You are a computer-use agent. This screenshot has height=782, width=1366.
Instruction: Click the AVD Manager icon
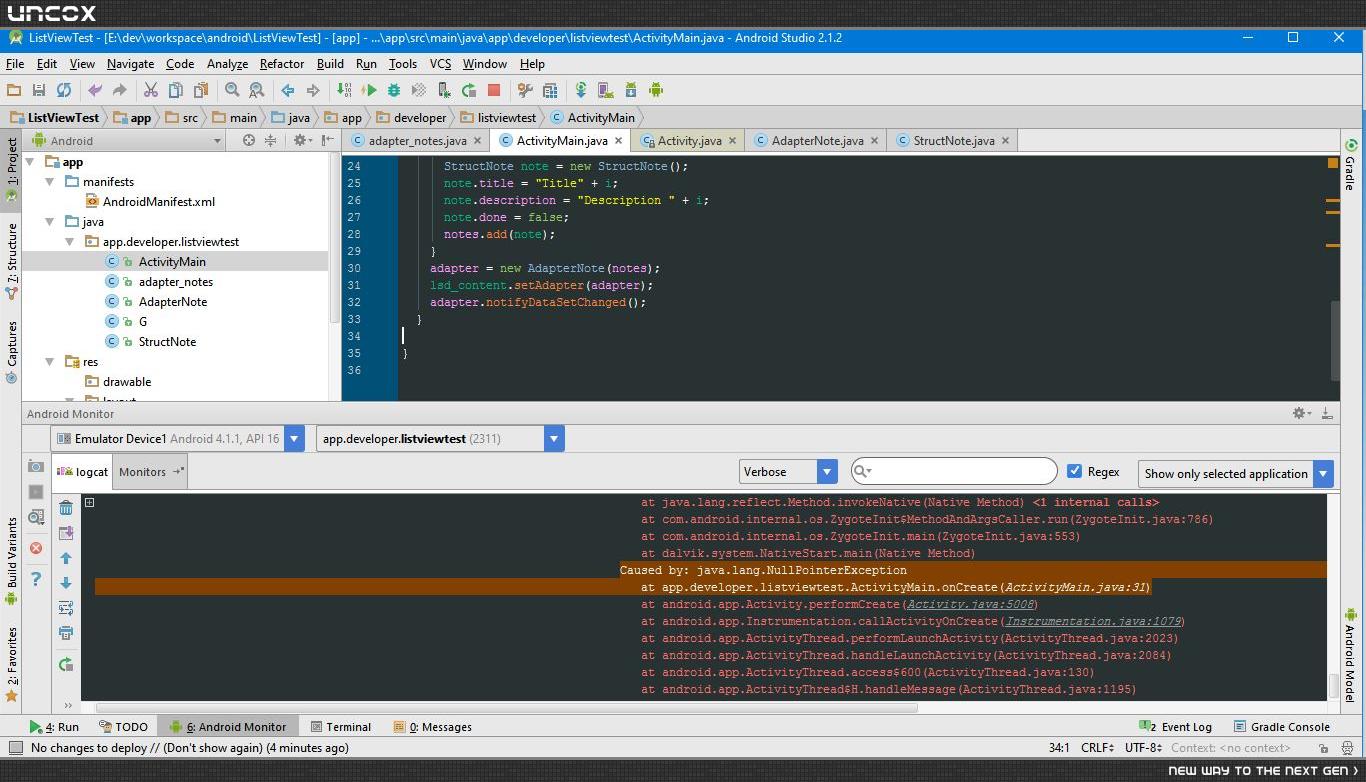point(605,90)
